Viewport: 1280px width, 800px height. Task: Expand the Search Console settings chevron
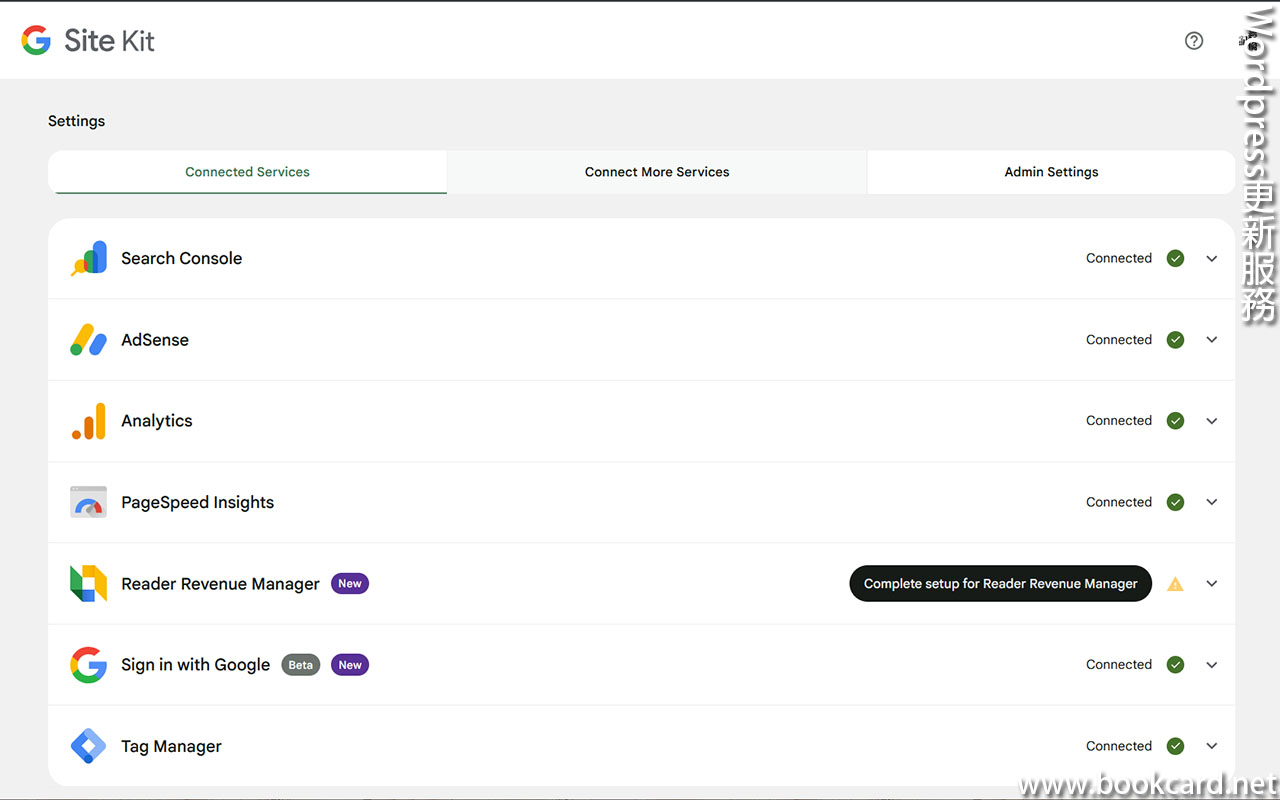pos(1212,258)
